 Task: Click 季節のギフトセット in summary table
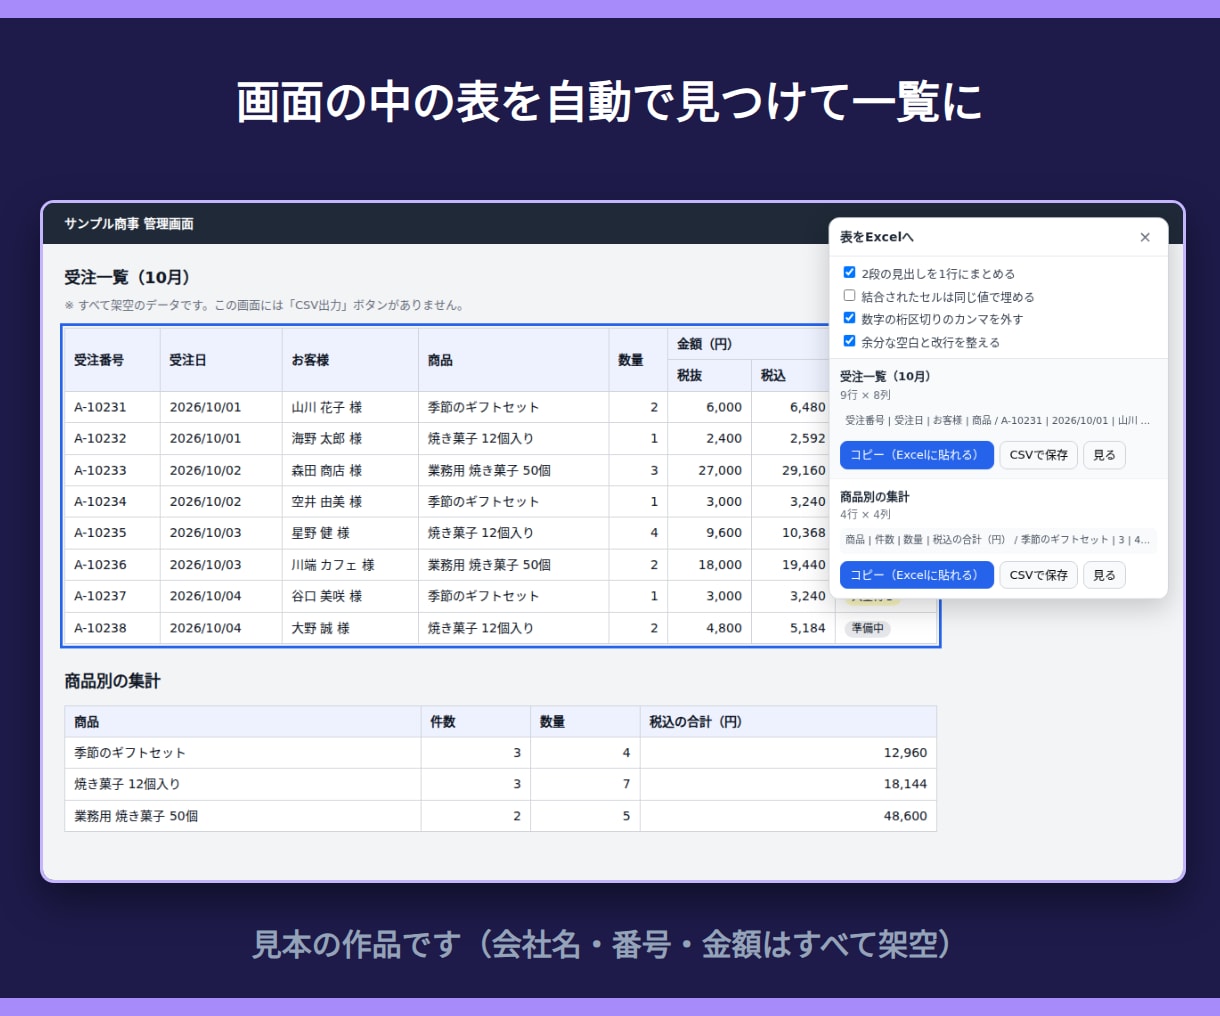pyautogui.click(x=130, y=753)
